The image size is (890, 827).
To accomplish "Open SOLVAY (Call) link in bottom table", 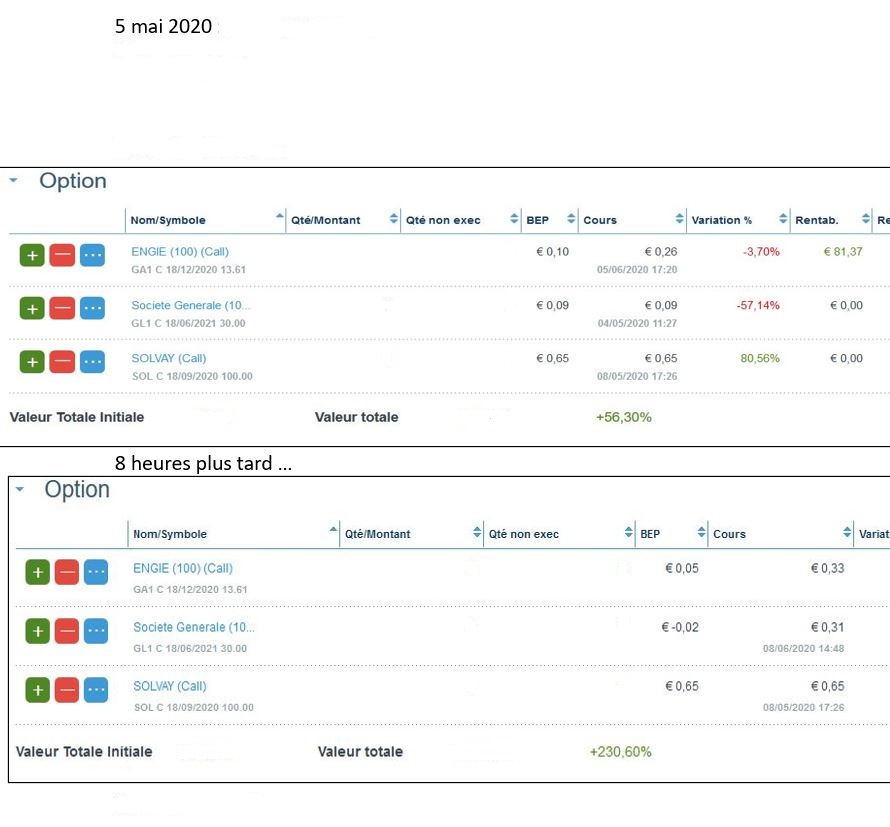I will pyautogui.click(x=170, y=686).
